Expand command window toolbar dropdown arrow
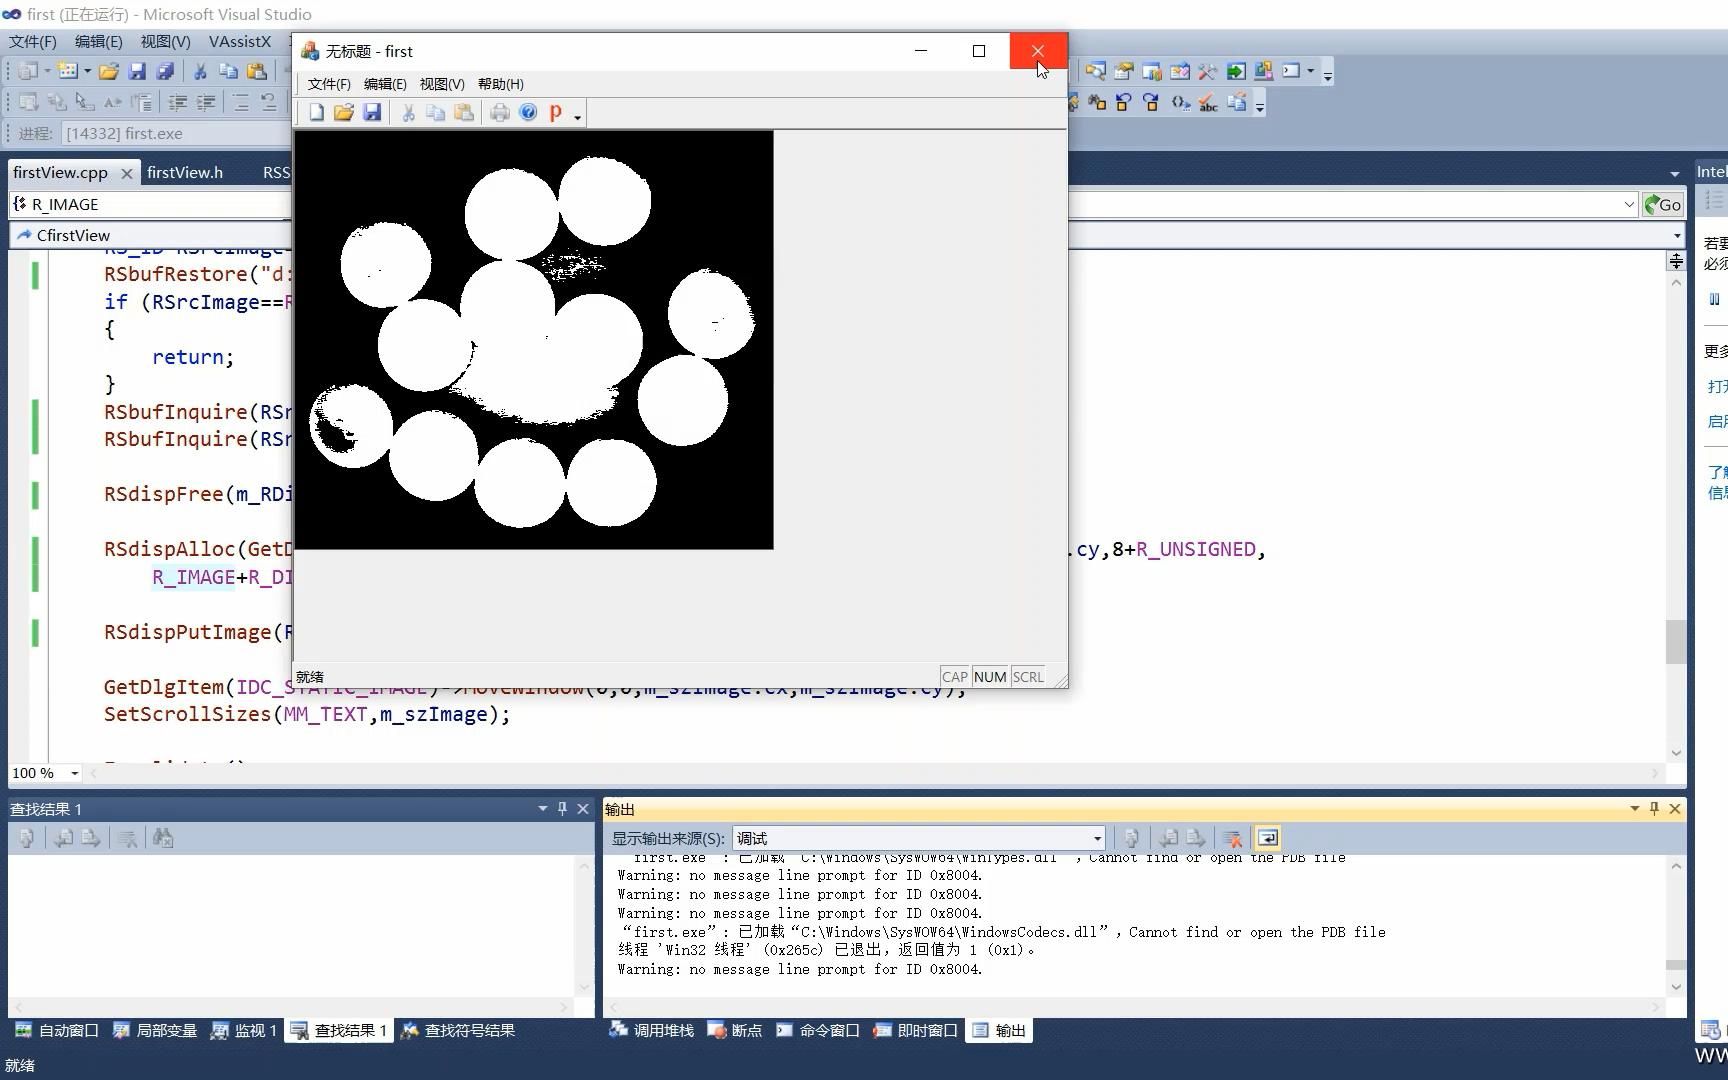The width and height of the screenshot is (1728, 1080). tap(1311, 71)
